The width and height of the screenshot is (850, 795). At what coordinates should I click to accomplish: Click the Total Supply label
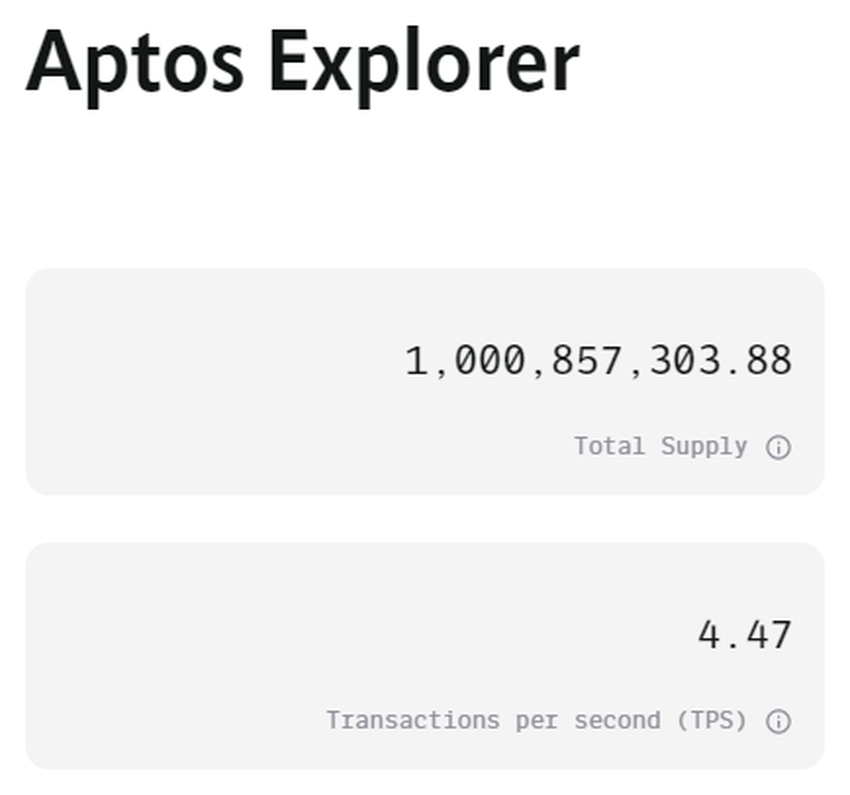pyautogui.click(x=660, y=446)
